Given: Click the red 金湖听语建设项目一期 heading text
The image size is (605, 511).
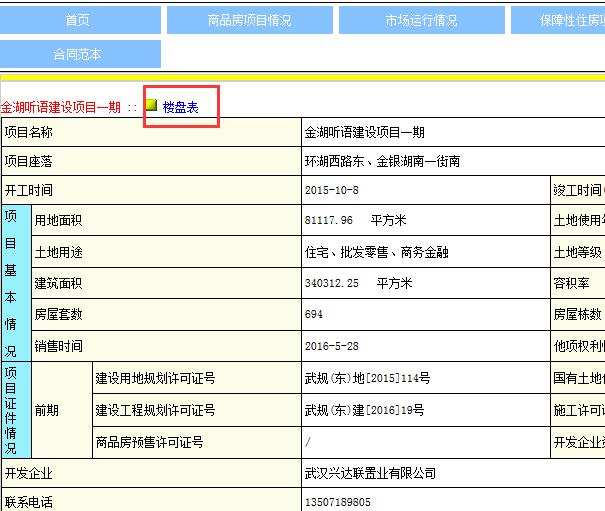Looking at the screenshot, I should [61, 107].
